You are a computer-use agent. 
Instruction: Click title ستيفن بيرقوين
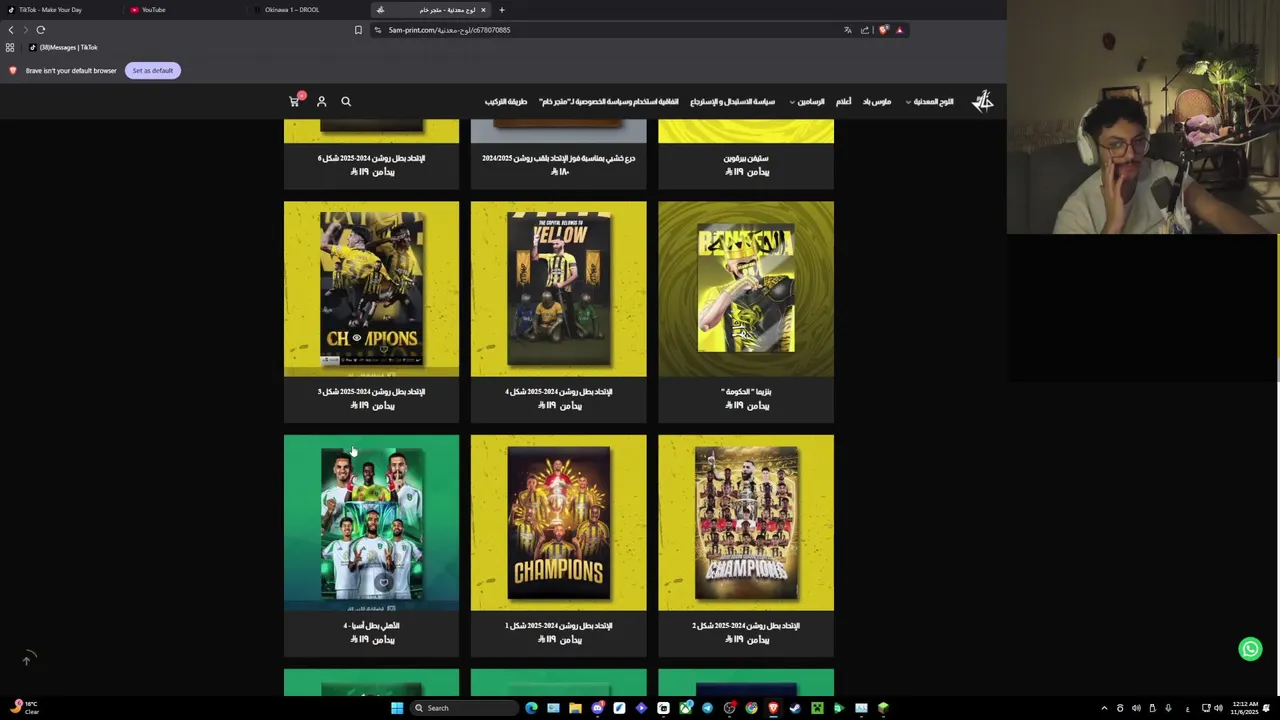(746, 158)
